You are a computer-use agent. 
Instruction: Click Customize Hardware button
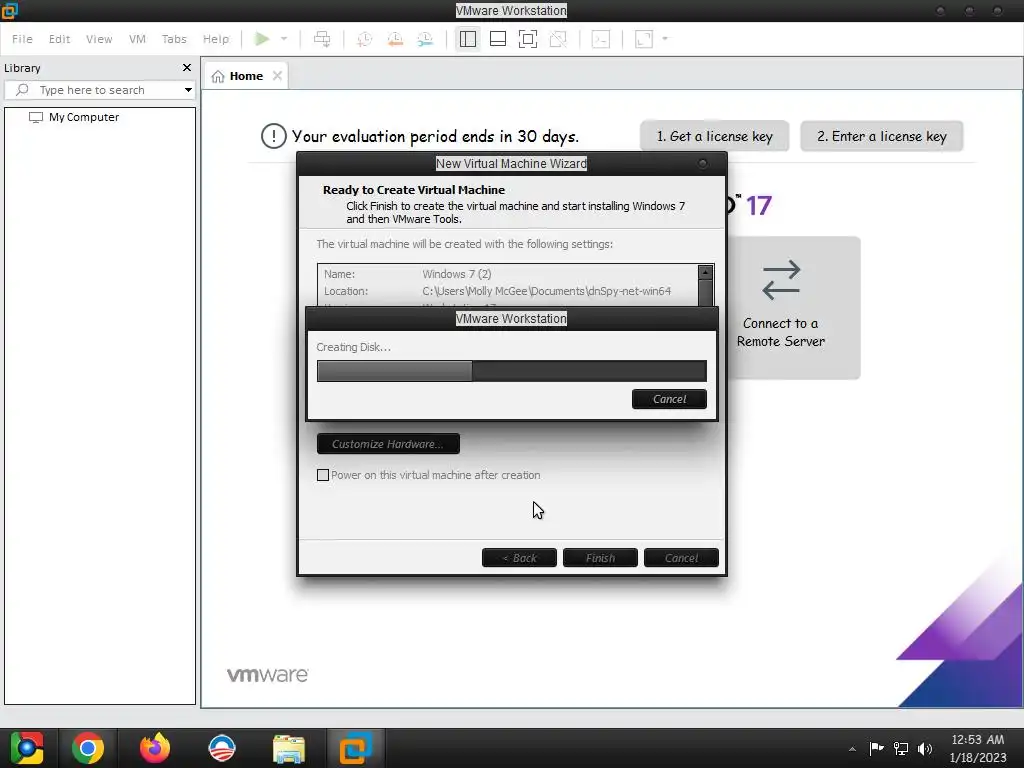pyautogui.click(x=388, y=444)
